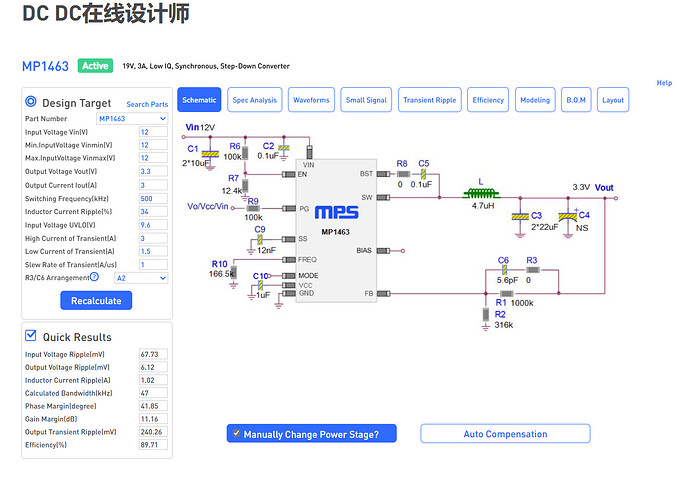Expand the R3/C6 Arrangement dropdown
The height and width of the screenshot is (478, 690).
pyautogui.click(x=140, y=278)
